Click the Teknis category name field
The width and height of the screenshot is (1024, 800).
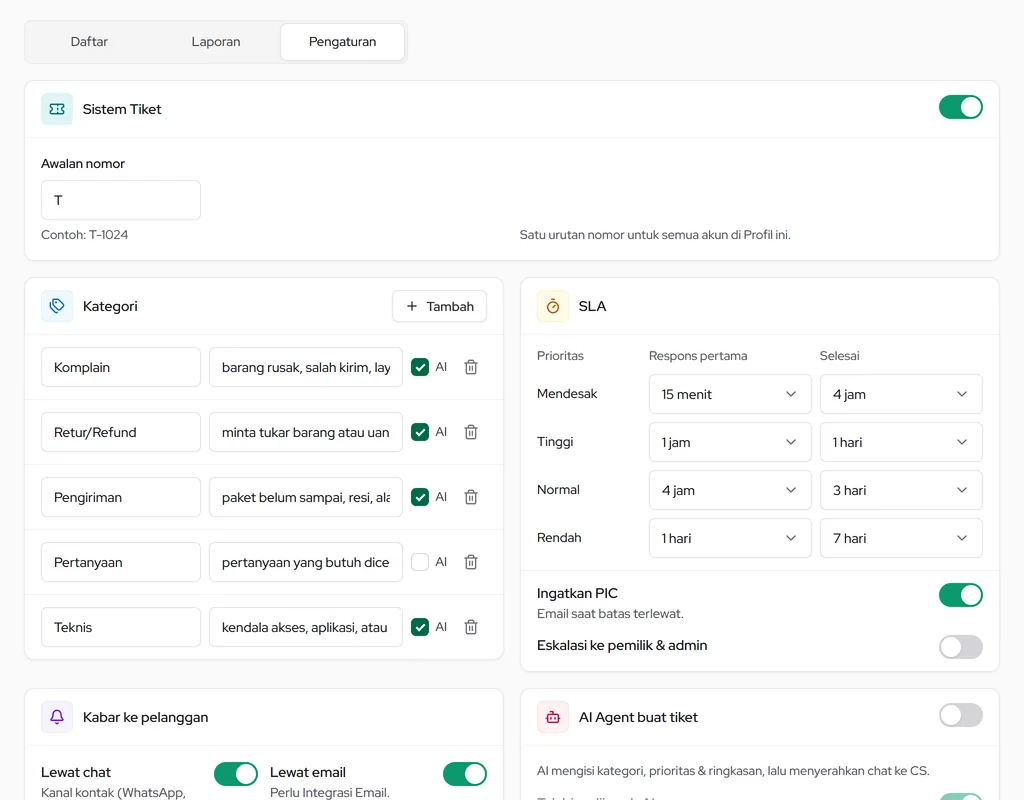(x=121, y=627)
